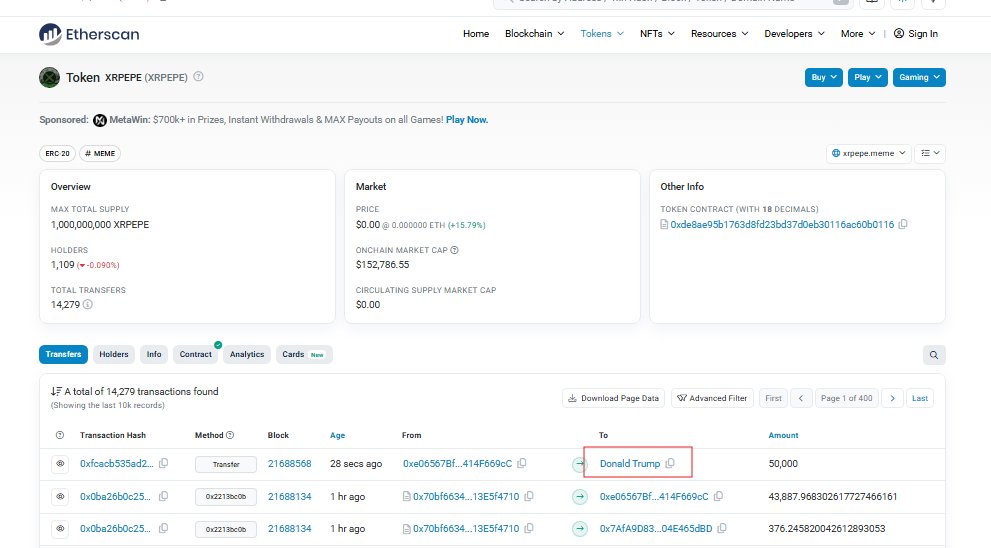Go to previous page arrow
Screen dimensions: 991x548
tap(801, 398)
